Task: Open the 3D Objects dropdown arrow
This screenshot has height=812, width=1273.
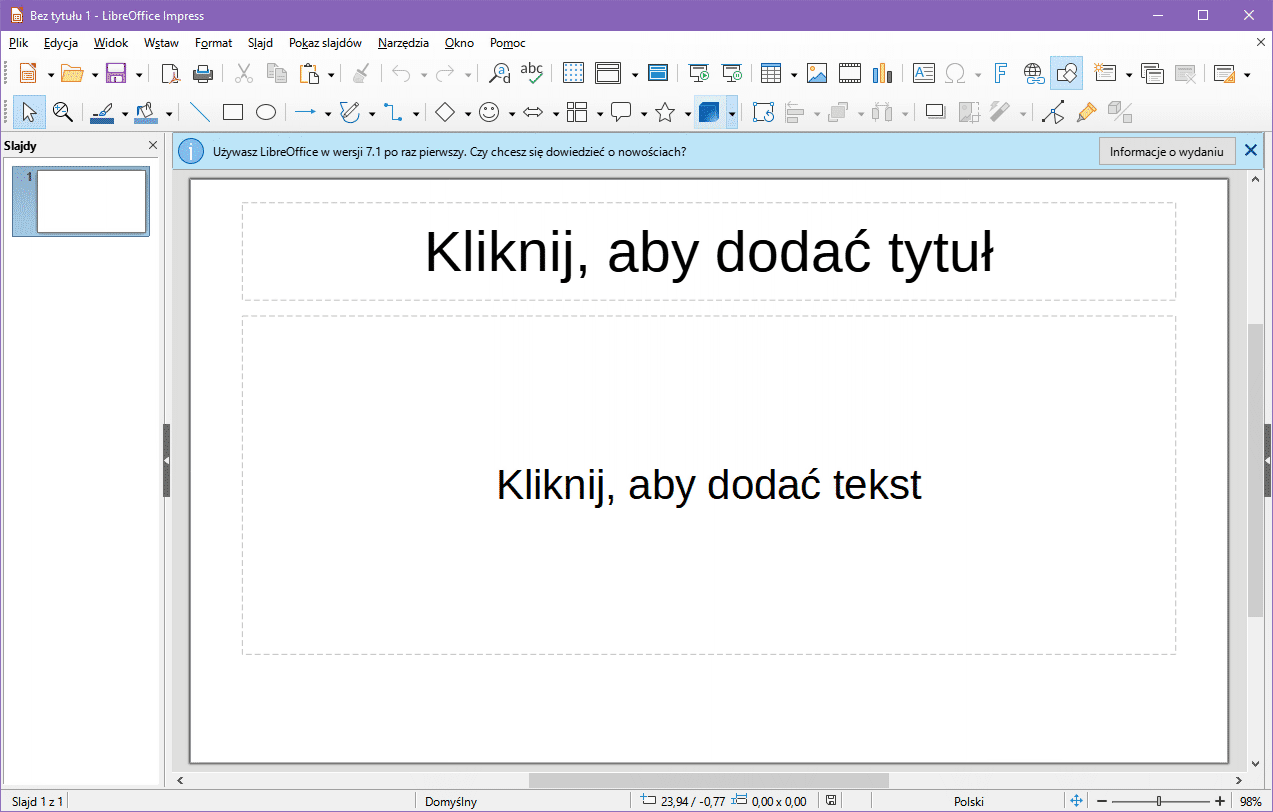Action: pyautogui.click(x=732, y=113)
